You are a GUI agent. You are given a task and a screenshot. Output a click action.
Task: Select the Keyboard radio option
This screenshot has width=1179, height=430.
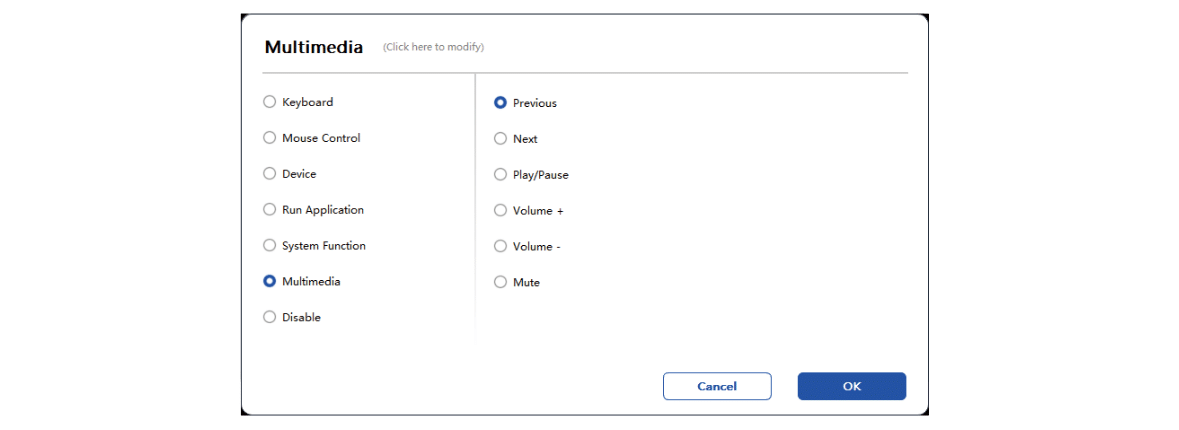[x=269, y=102]
